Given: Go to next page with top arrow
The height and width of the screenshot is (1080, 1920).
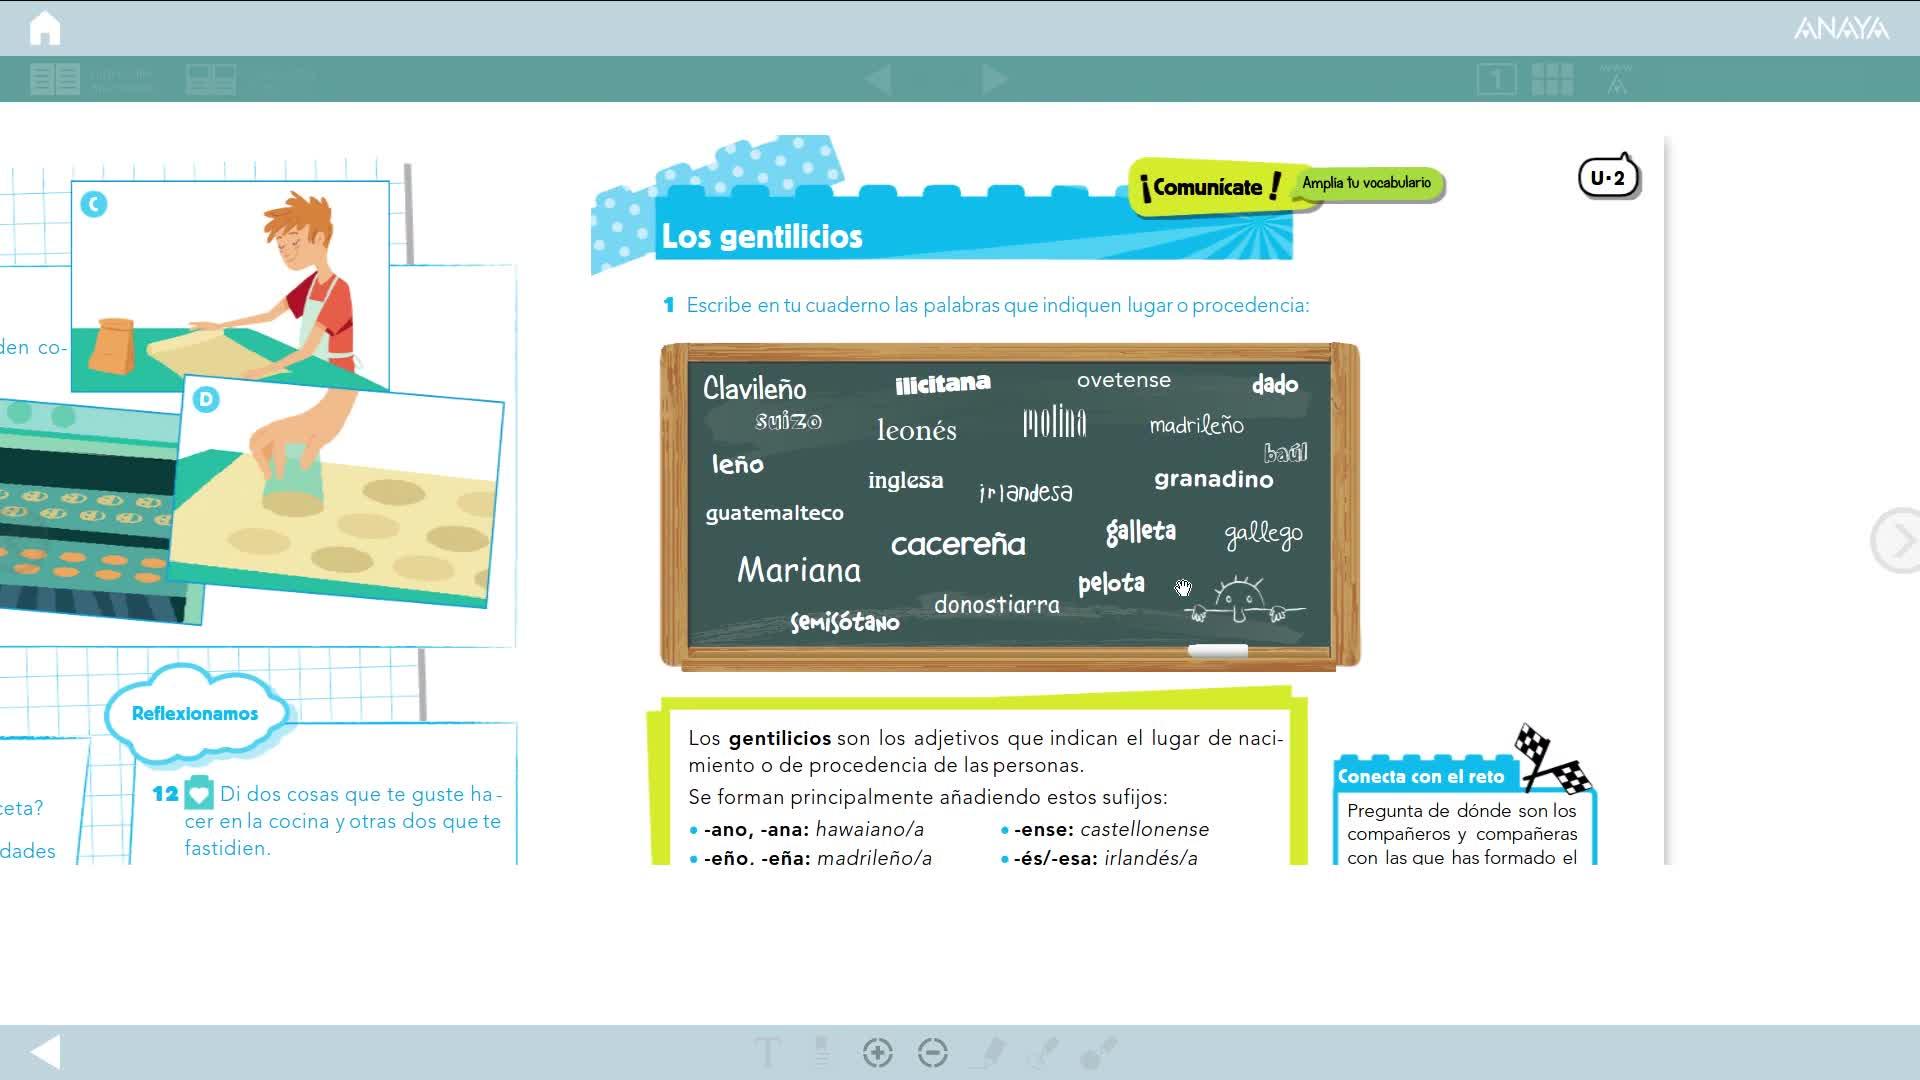Looking at the screenshot, I should pos(993,79).
